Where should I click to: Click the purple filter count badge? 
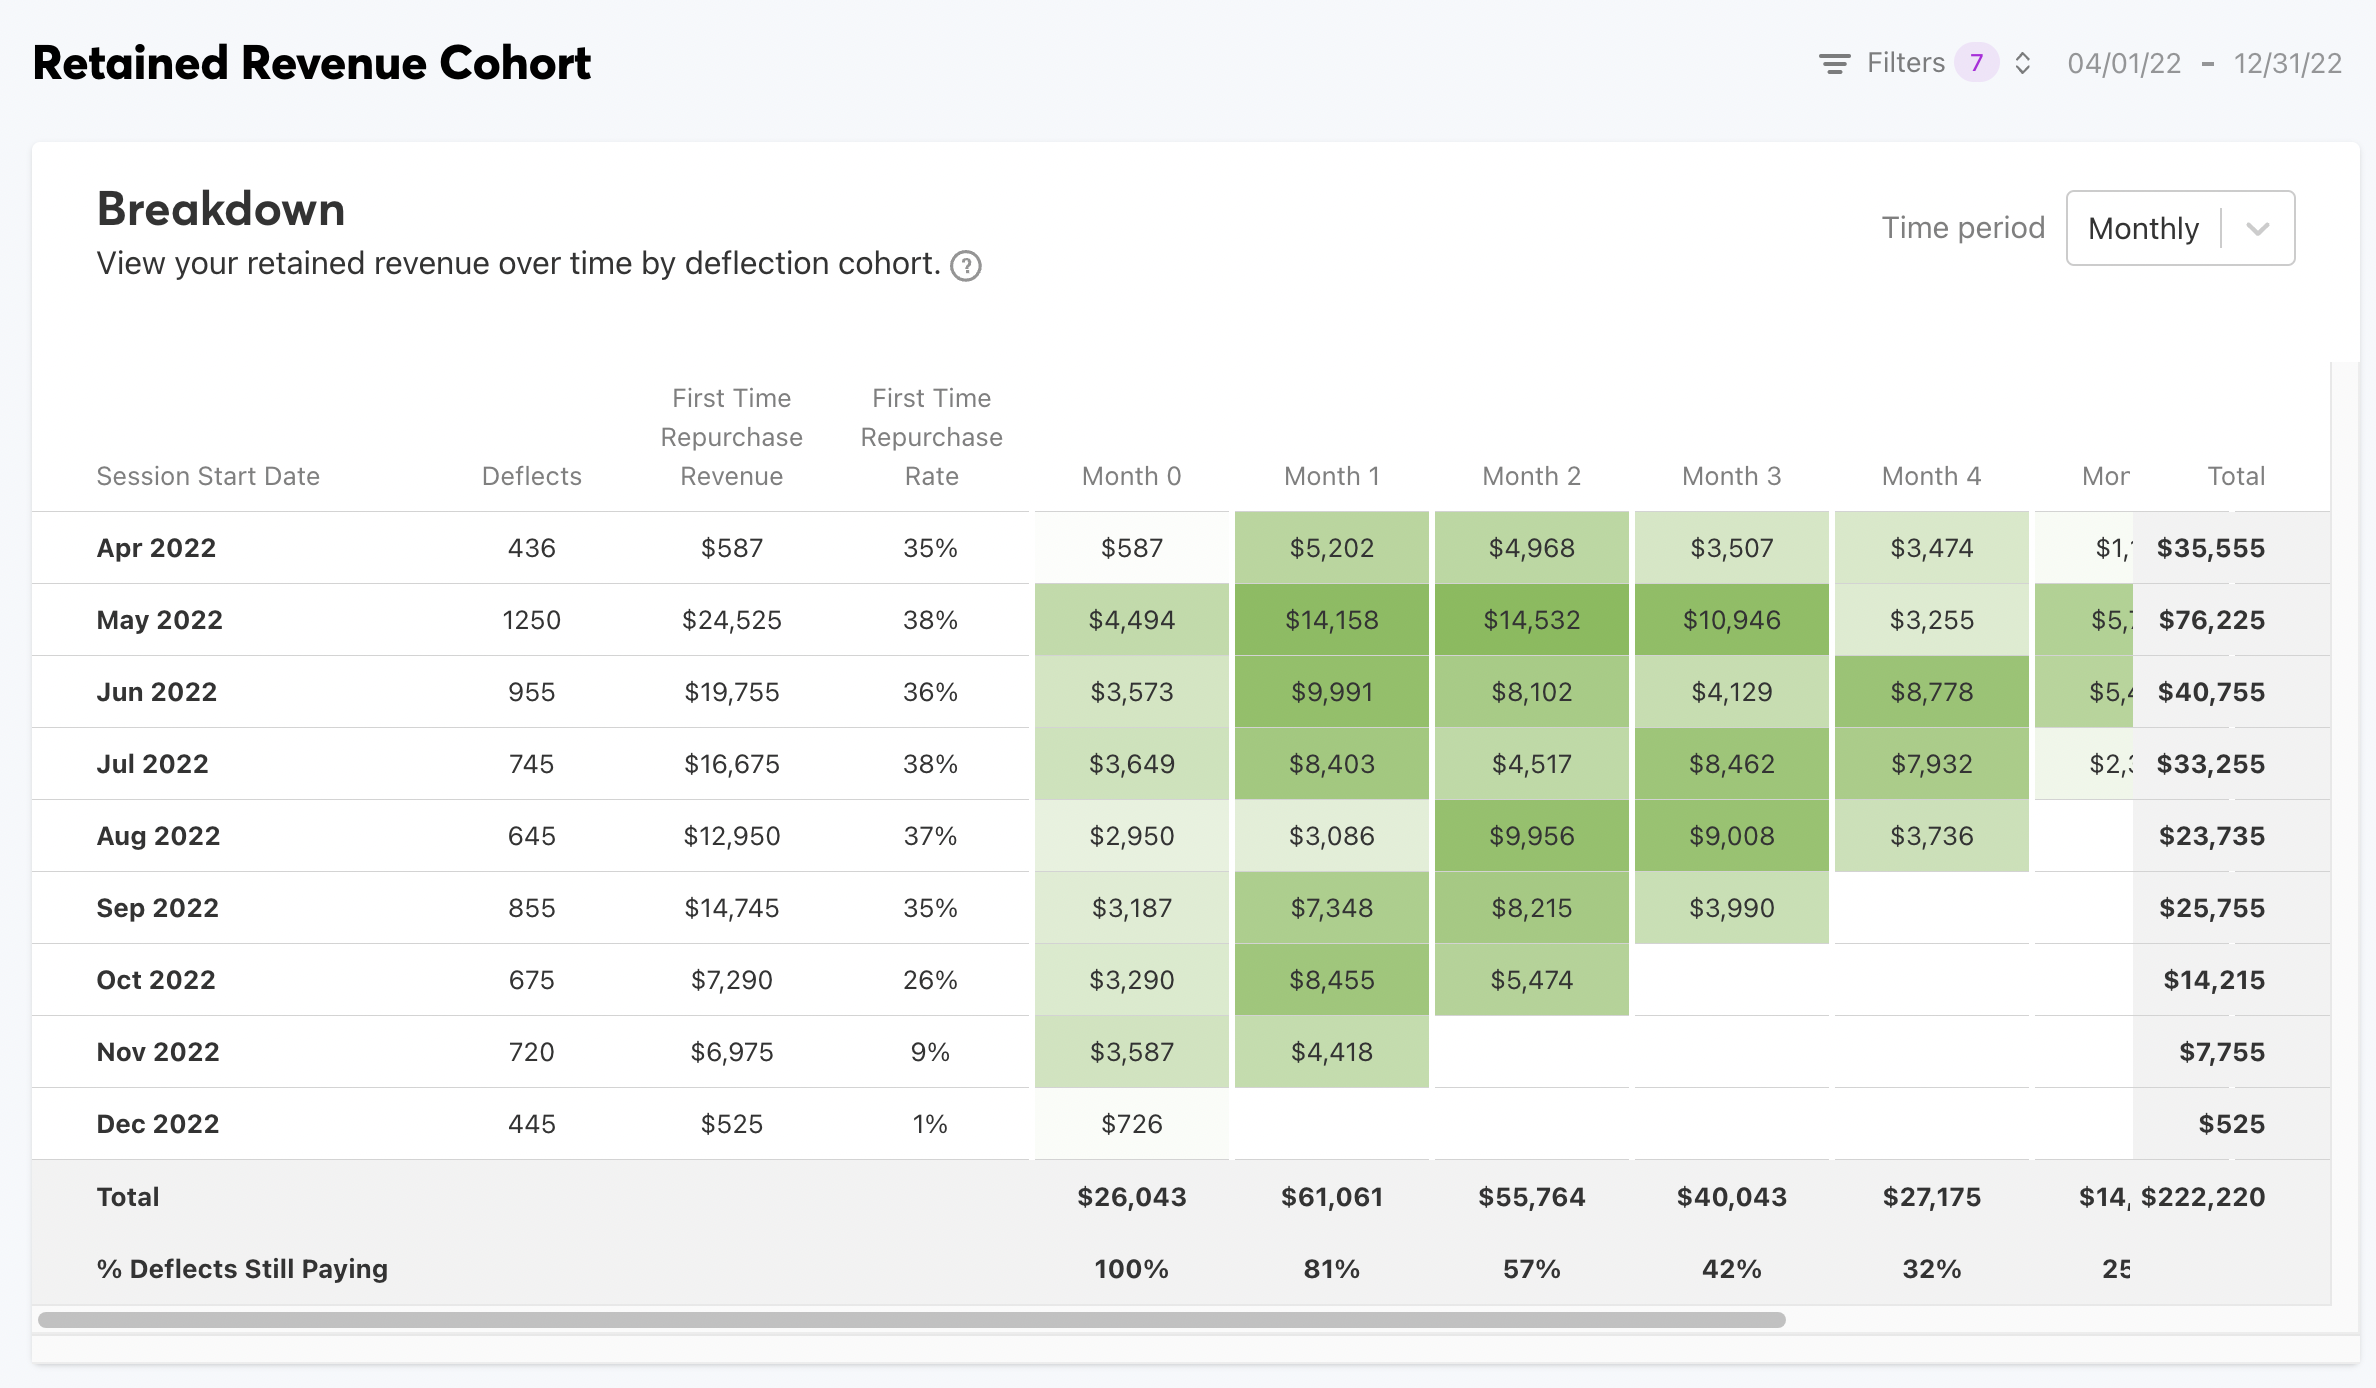click(x=1976, y=63)
